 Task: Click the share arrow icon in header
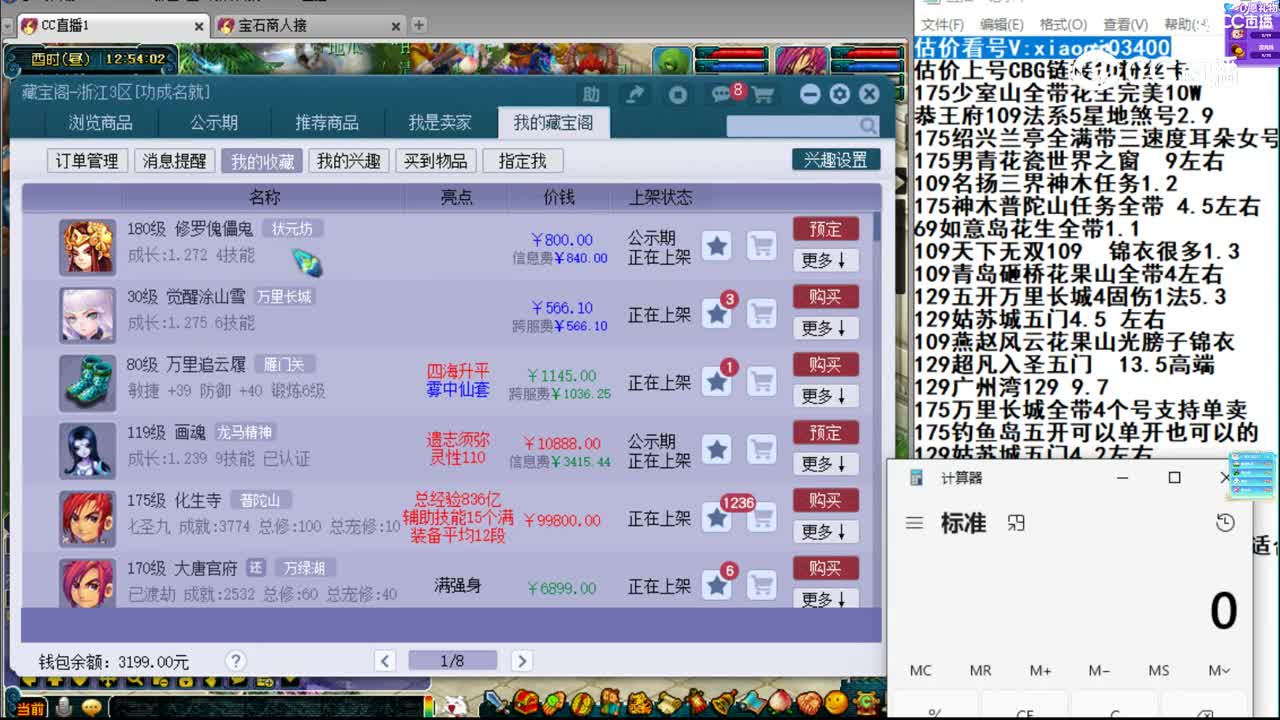tap(634, 94)
